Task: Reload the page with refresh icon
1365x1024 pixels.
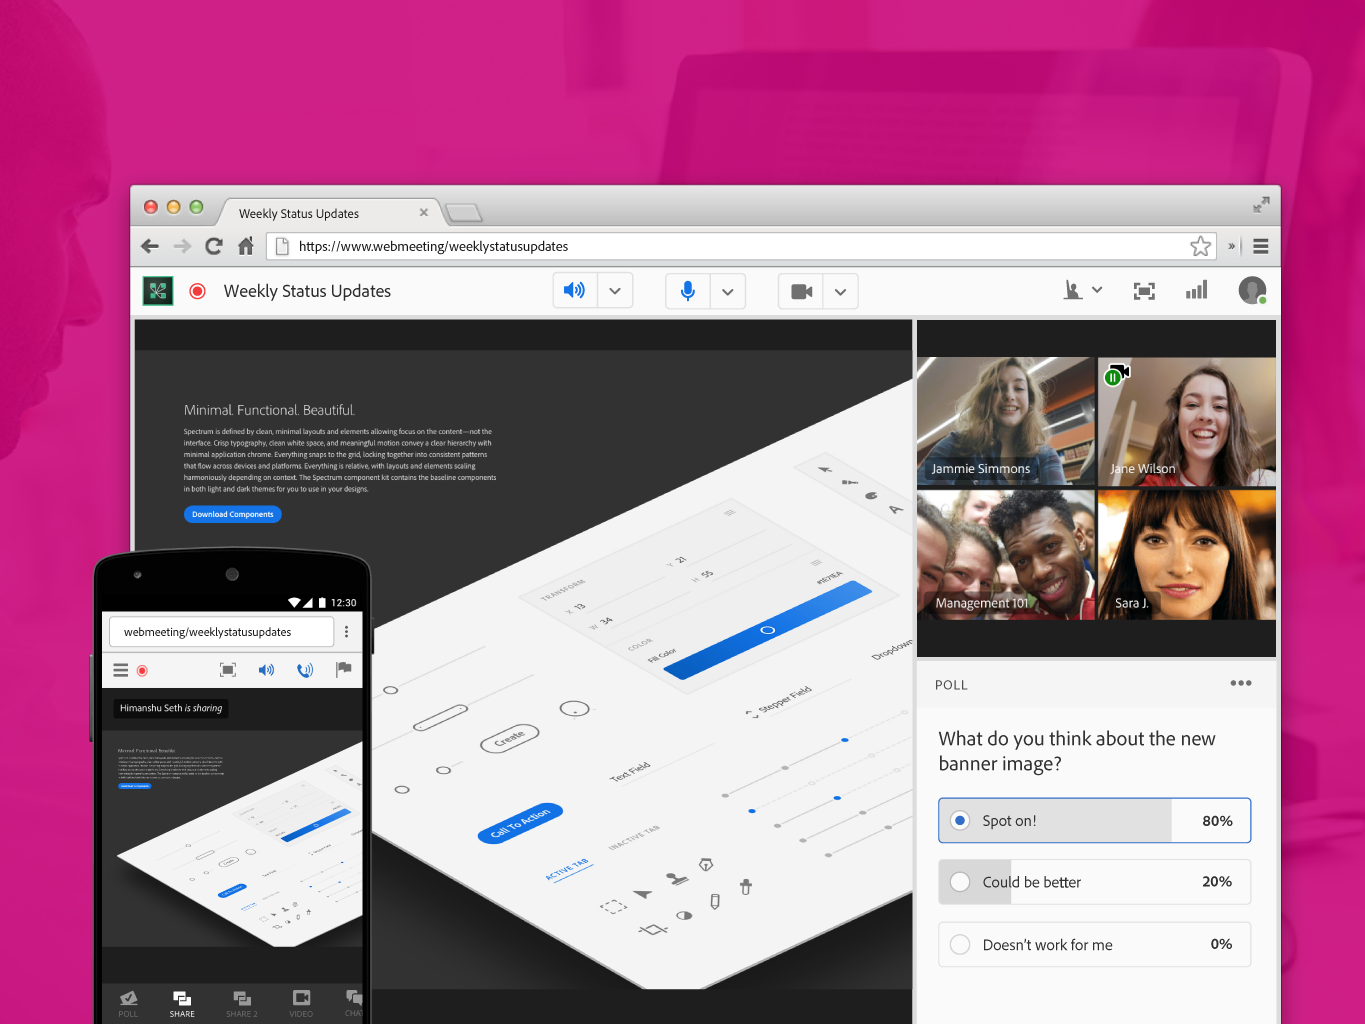Action: [x=213, y=246]
